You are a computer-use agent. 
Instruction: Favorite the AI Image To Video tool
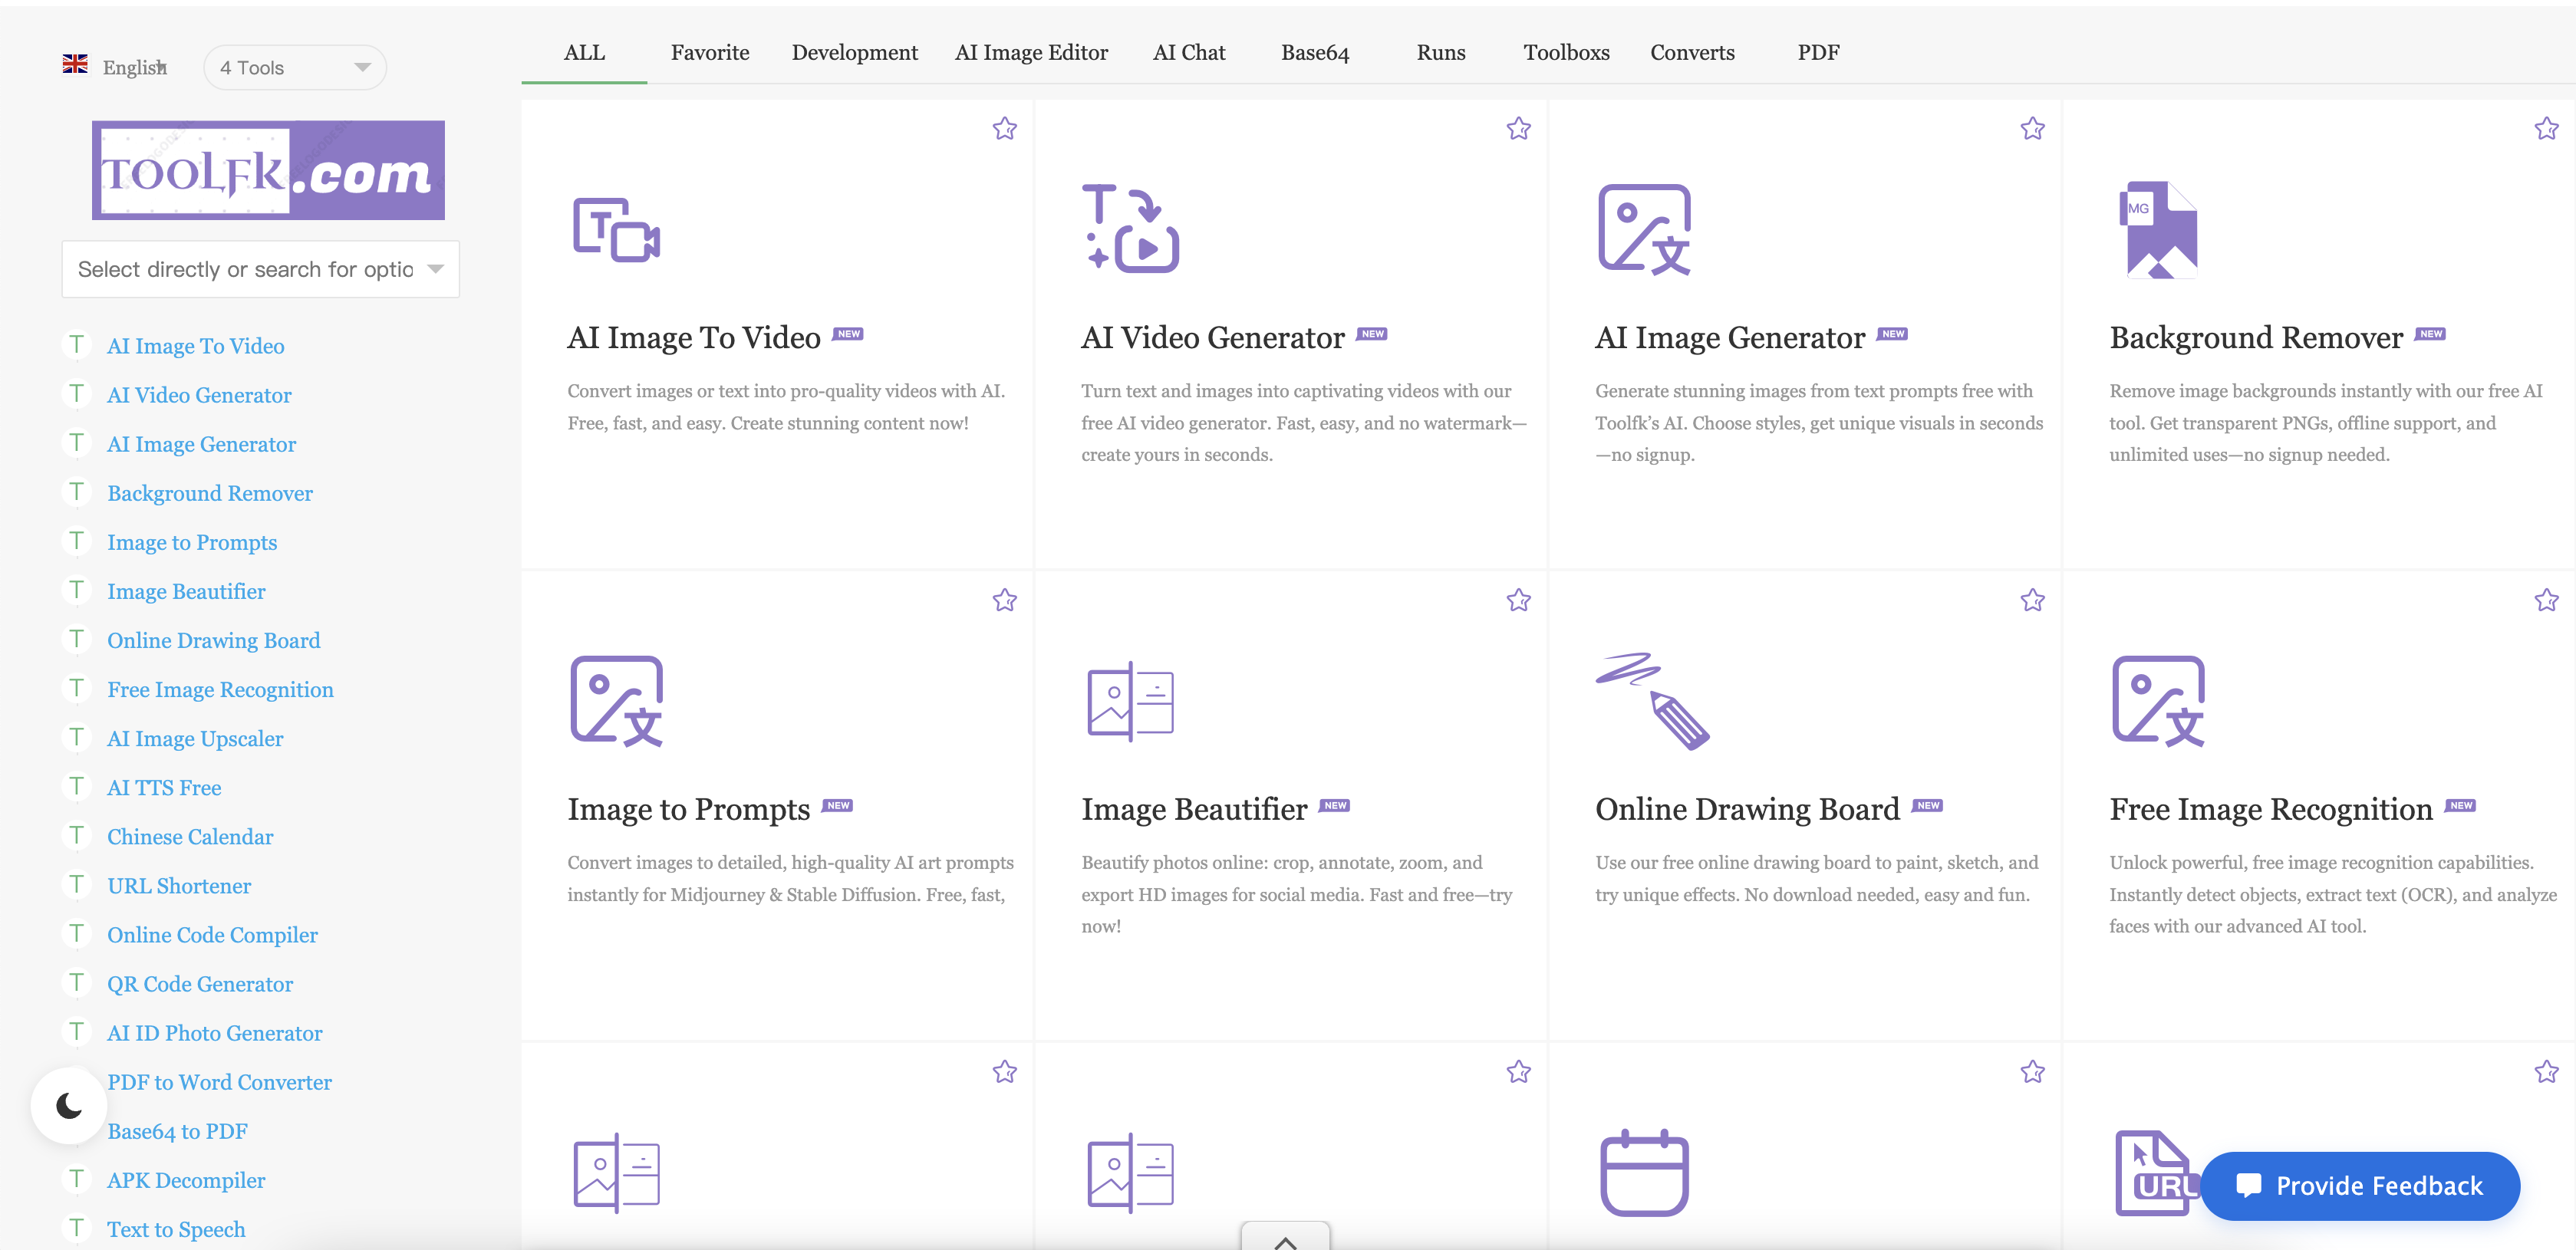(x=1004, y=128)
